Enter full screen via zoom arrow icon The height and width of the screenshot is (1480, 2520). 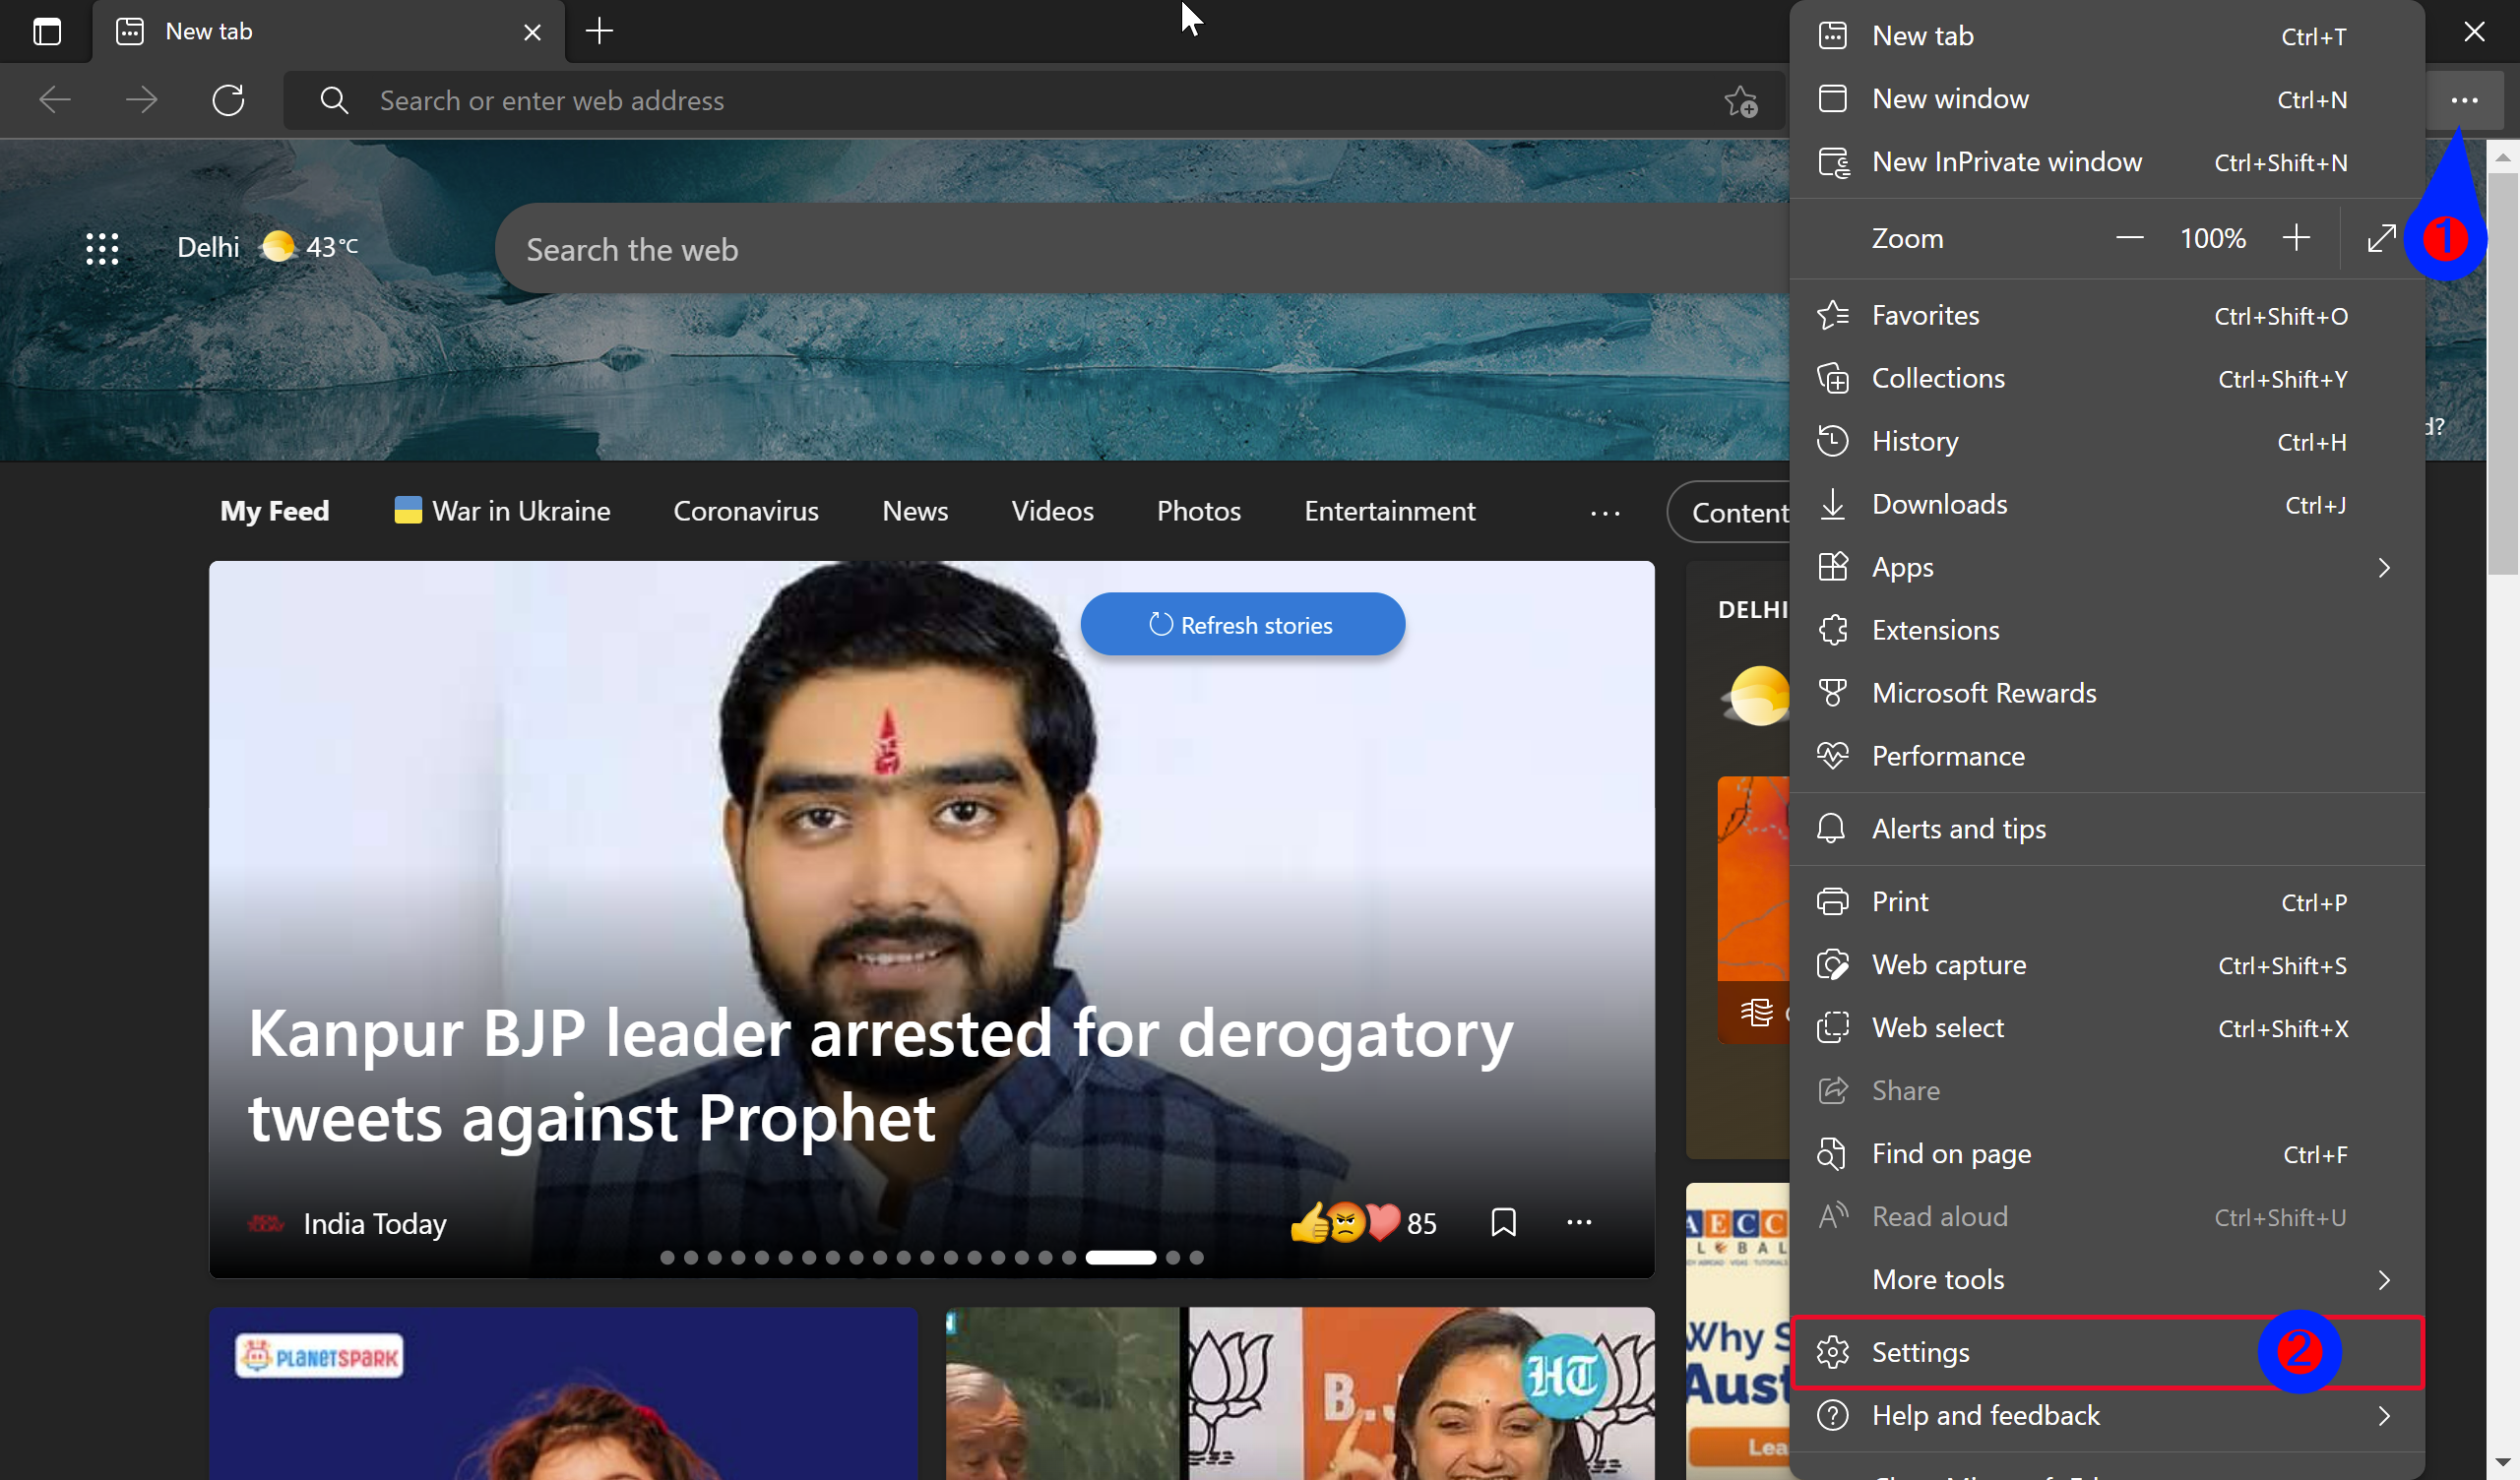[2382, 238]
